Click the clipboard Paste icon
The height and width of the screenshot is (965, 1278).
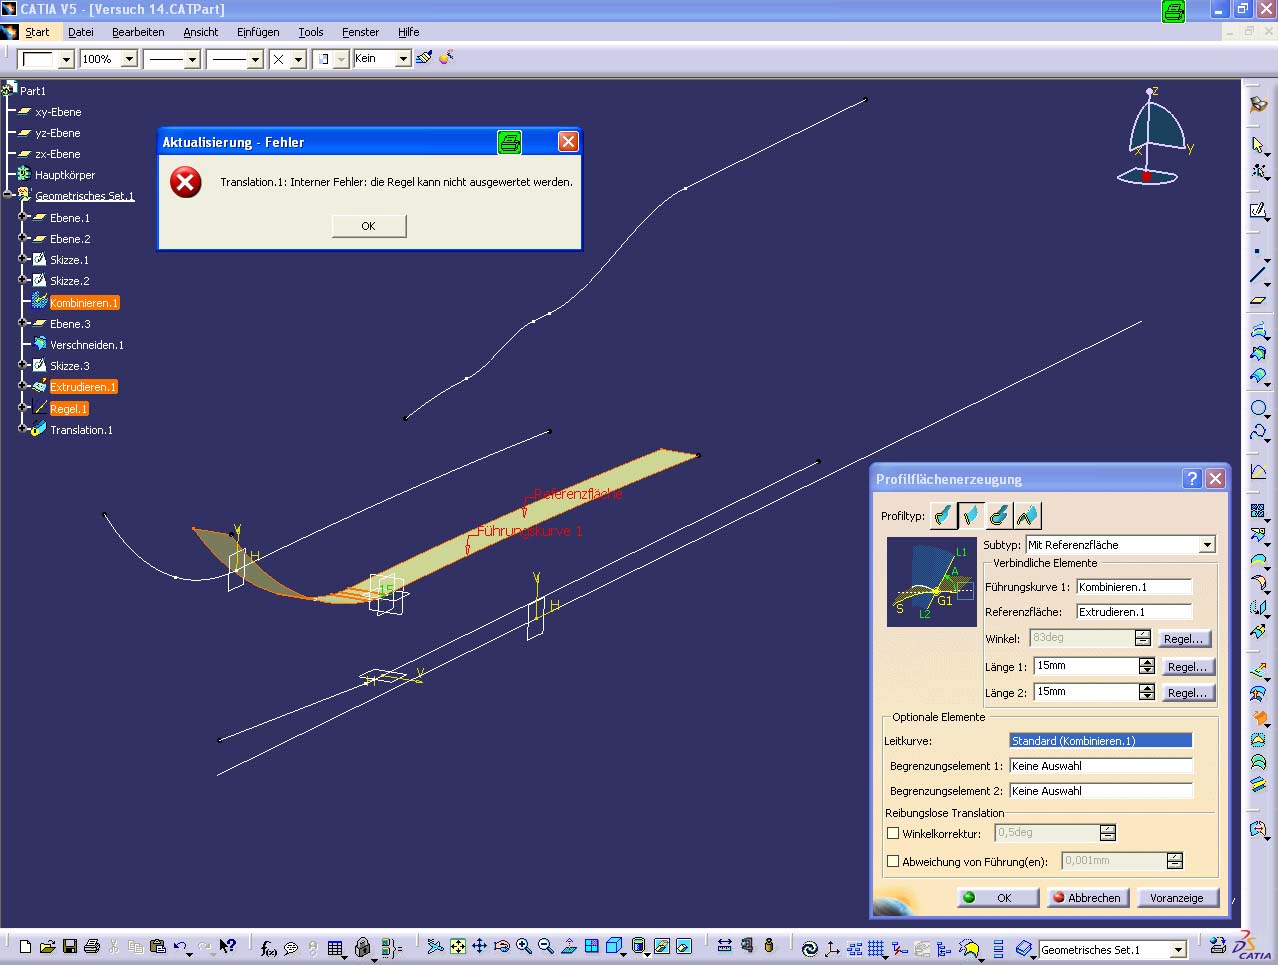[158, 946]
